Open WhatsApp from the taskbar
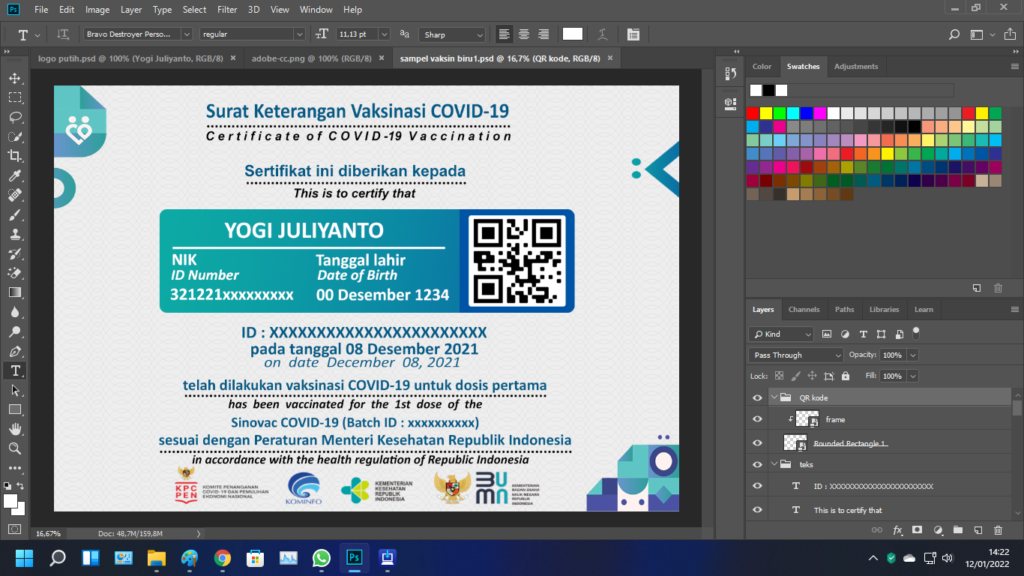The image size is (1024, 576). pyautogui.click(x=321, y=557)
